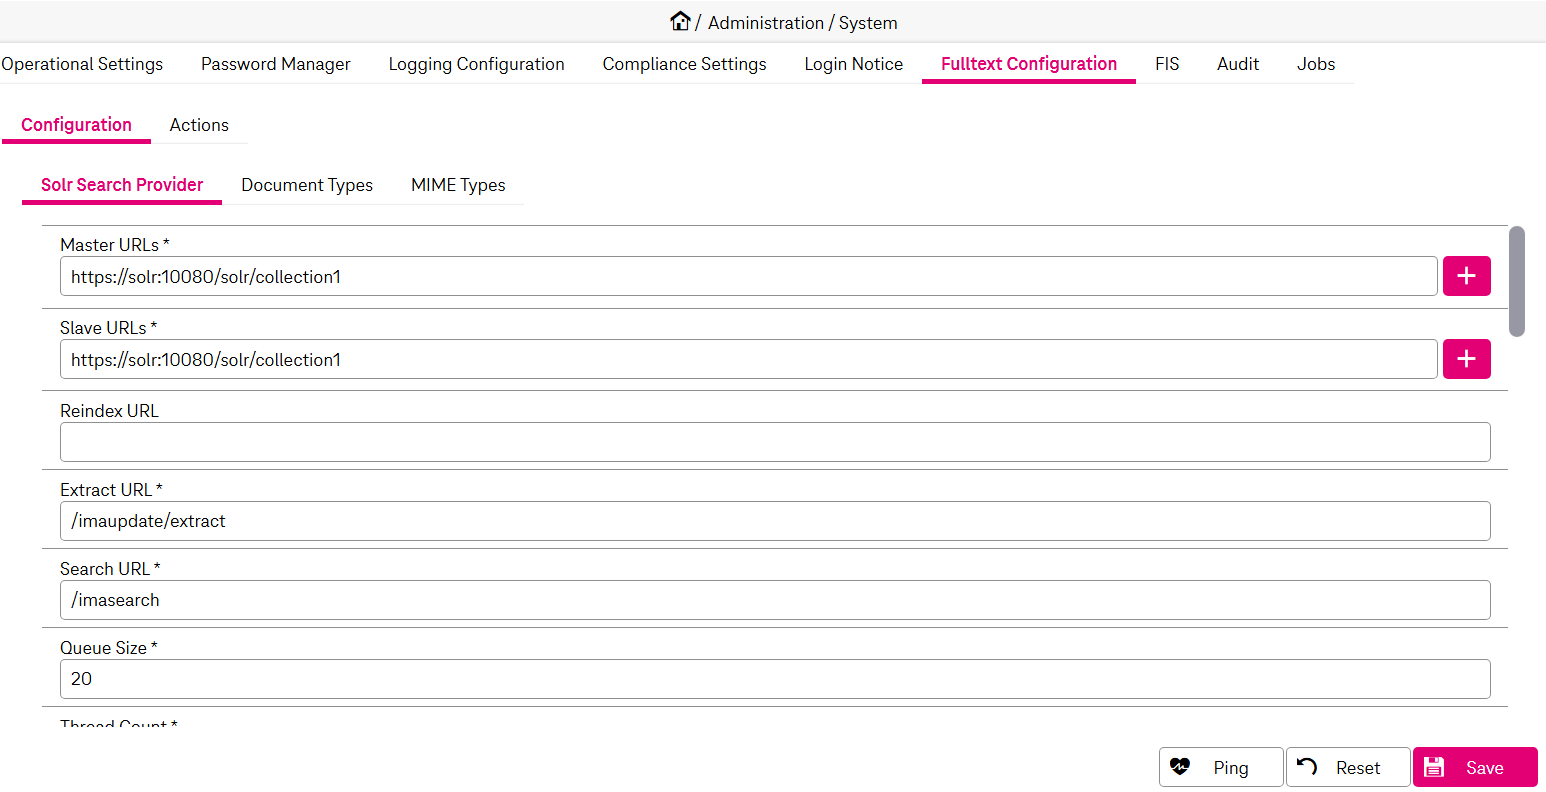Switch to the Actions sub-tab
Viewport: 1546px width, 792px height.
click(199, 125)
